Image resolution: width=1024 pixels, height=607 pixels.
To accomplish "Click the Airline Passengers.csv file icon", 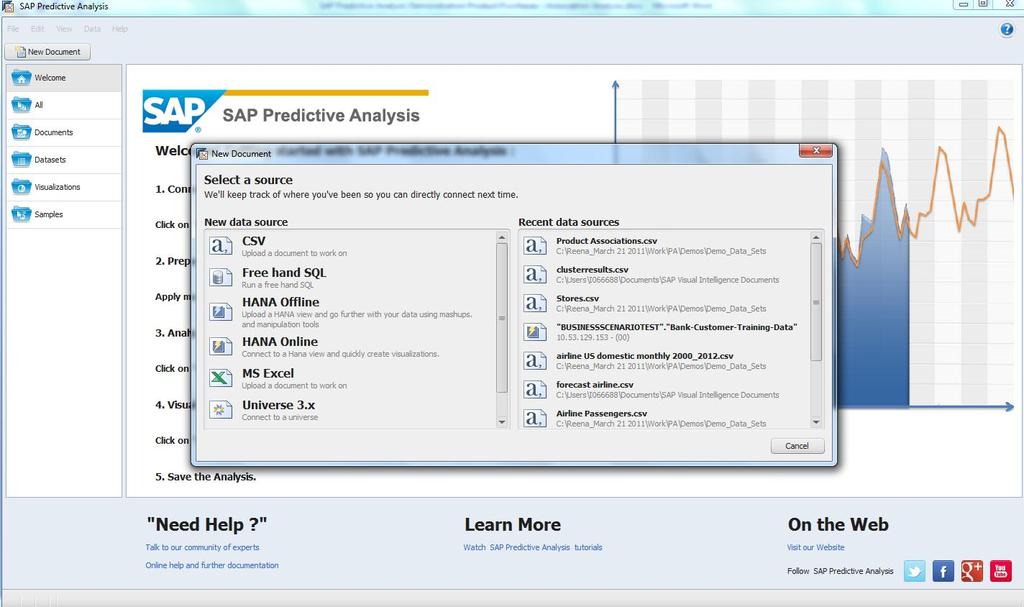I will (x=535, y=417).
